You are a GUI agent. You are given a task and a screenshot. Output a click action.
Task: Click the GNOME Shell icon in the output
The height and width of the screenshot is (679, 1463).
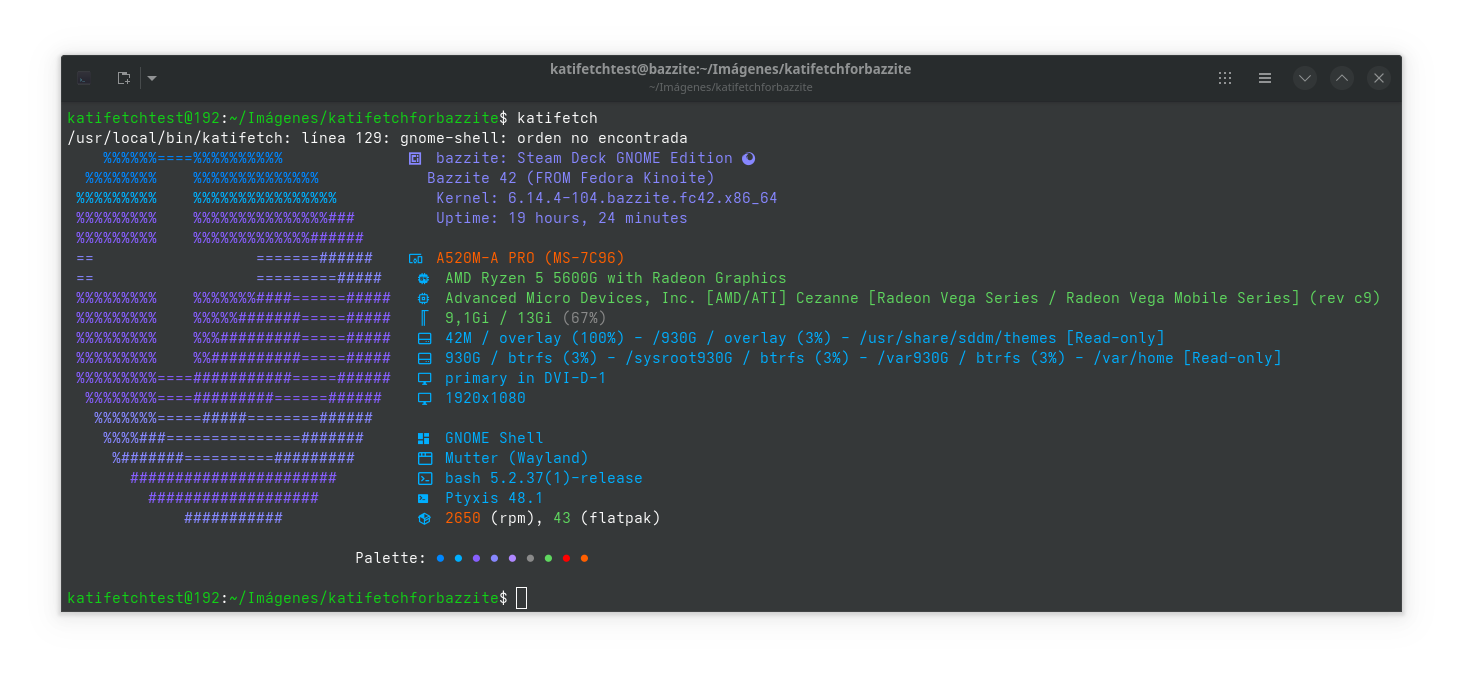[423, 437]
